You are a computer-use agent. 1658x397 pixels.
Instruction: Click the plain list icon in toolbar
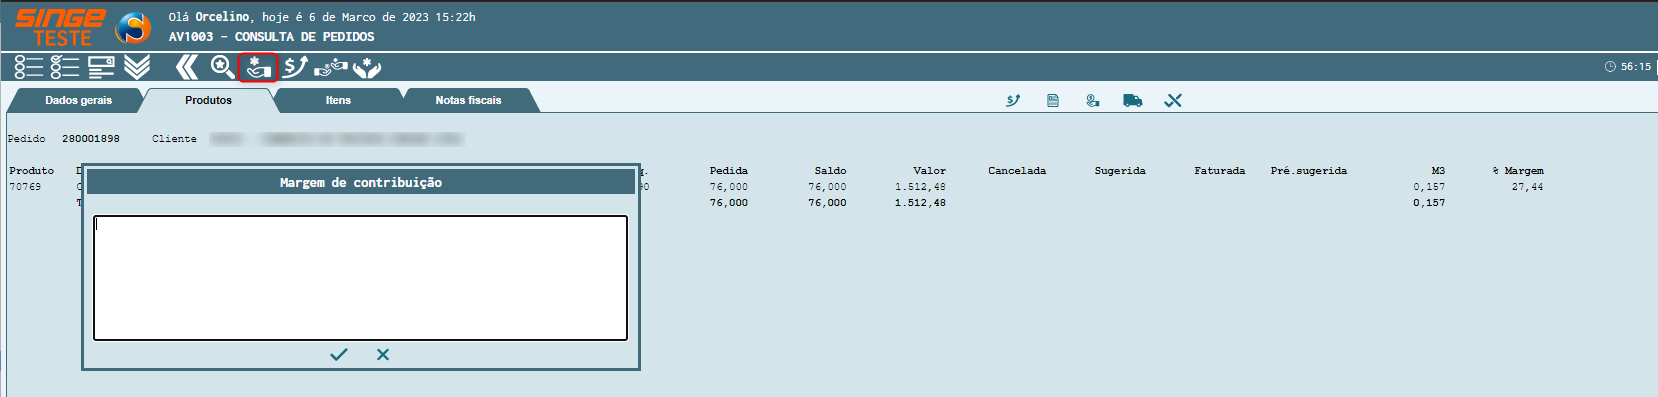tap(28, 67)
